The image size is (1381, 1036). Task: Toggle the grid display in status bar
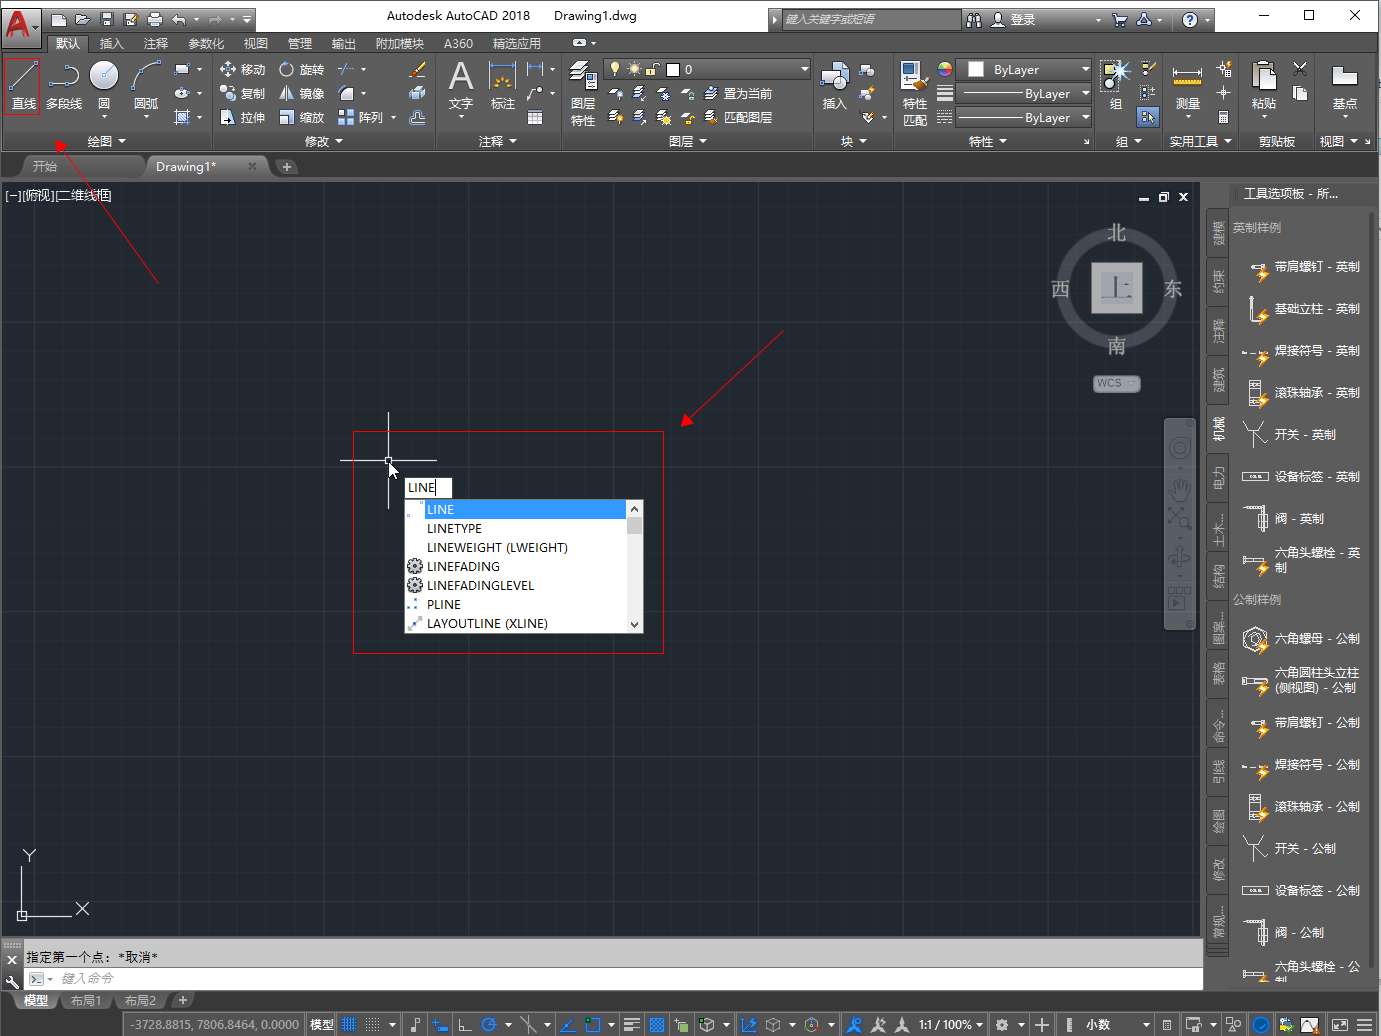[349, 1024]
